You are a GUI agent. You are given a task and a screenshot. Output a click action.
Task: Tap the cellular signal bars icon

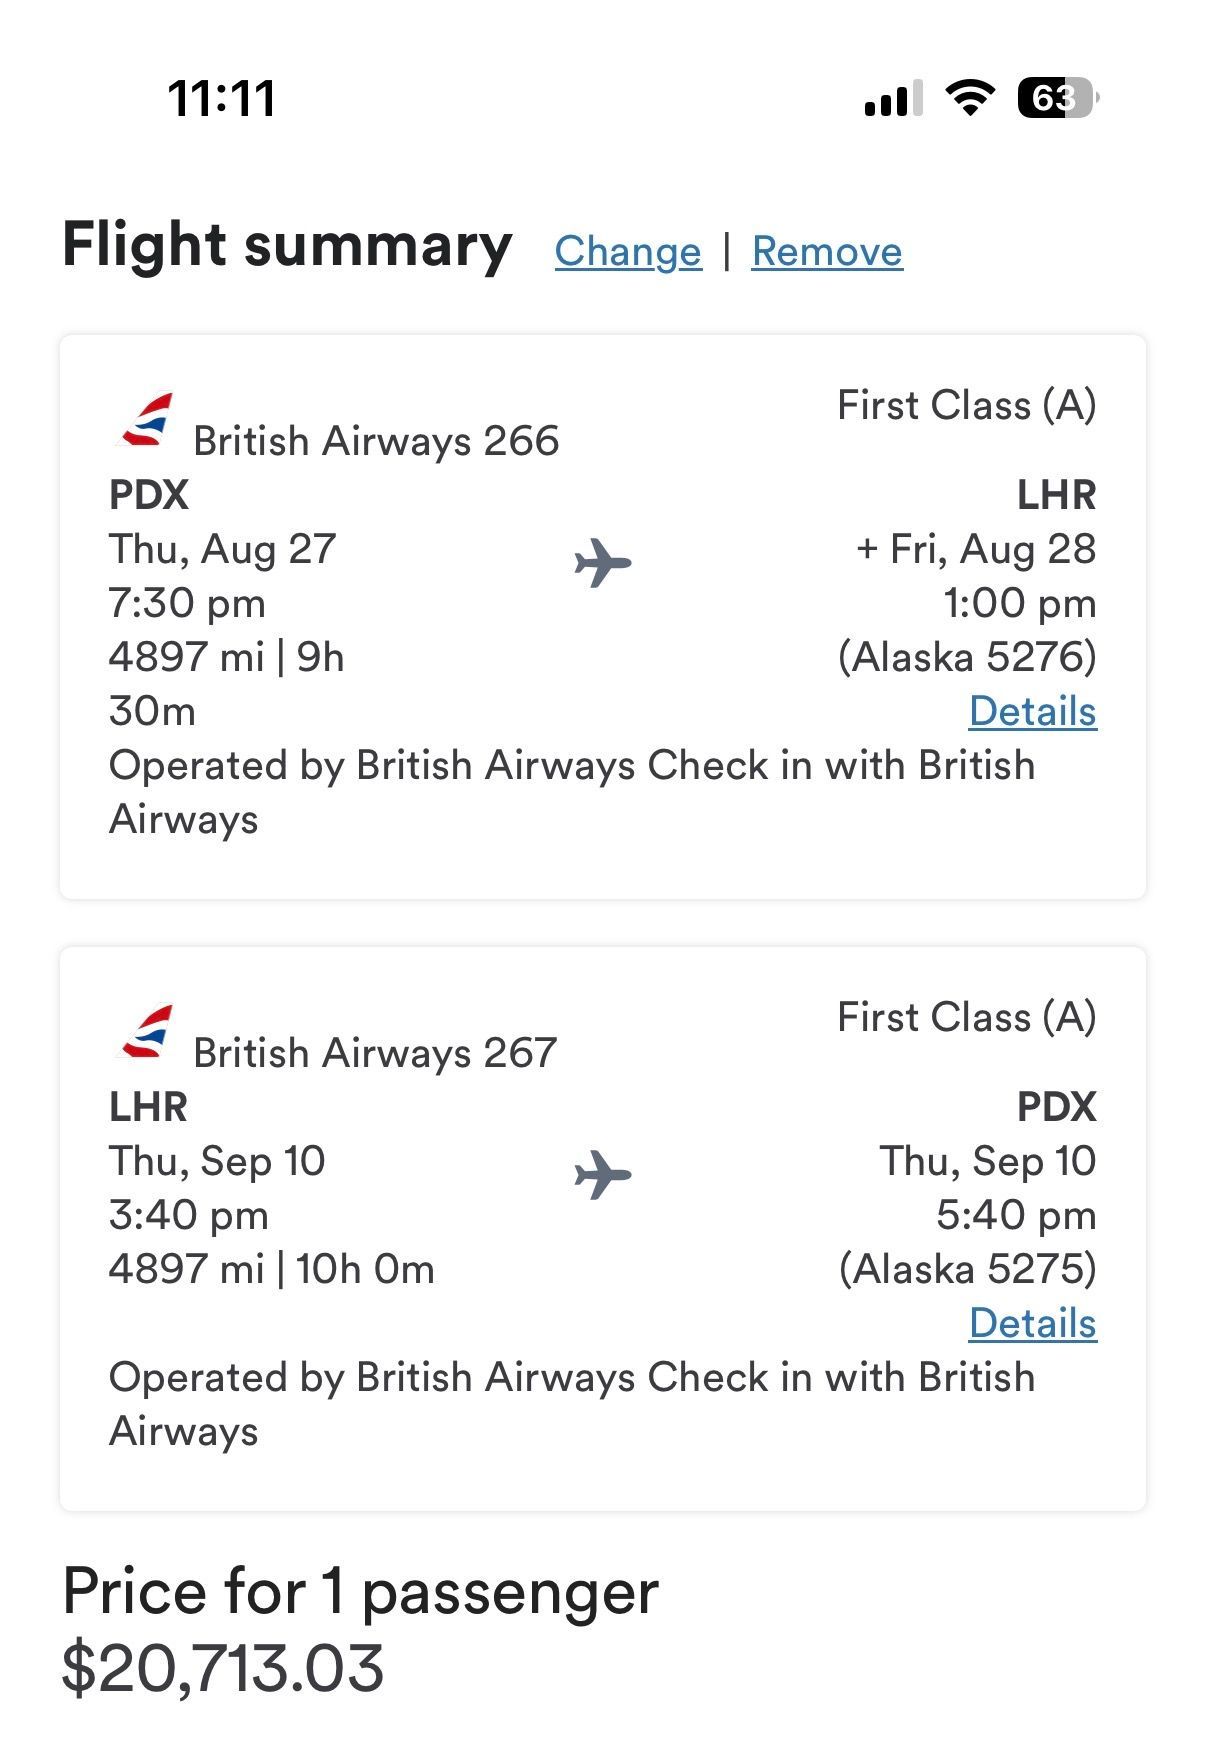tap(893, 99)
